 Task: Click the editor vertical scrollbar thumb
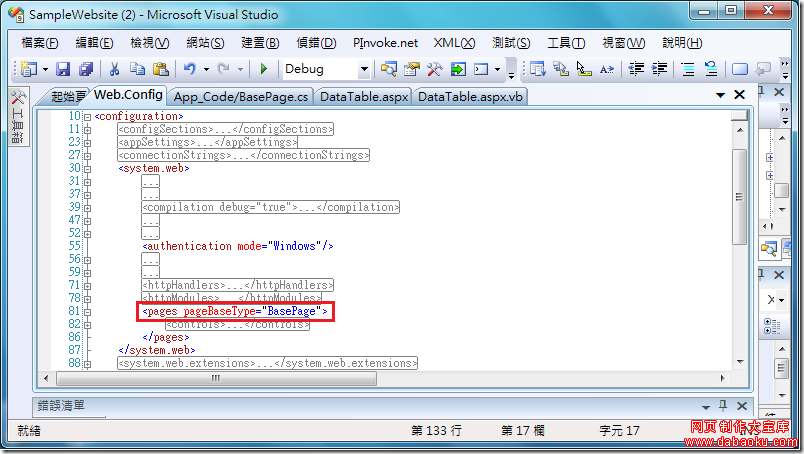click(x=739, y=196)
